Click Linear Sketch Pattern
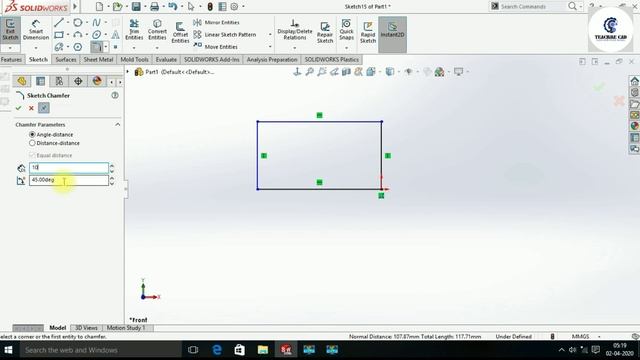 (x=225, y=35)
